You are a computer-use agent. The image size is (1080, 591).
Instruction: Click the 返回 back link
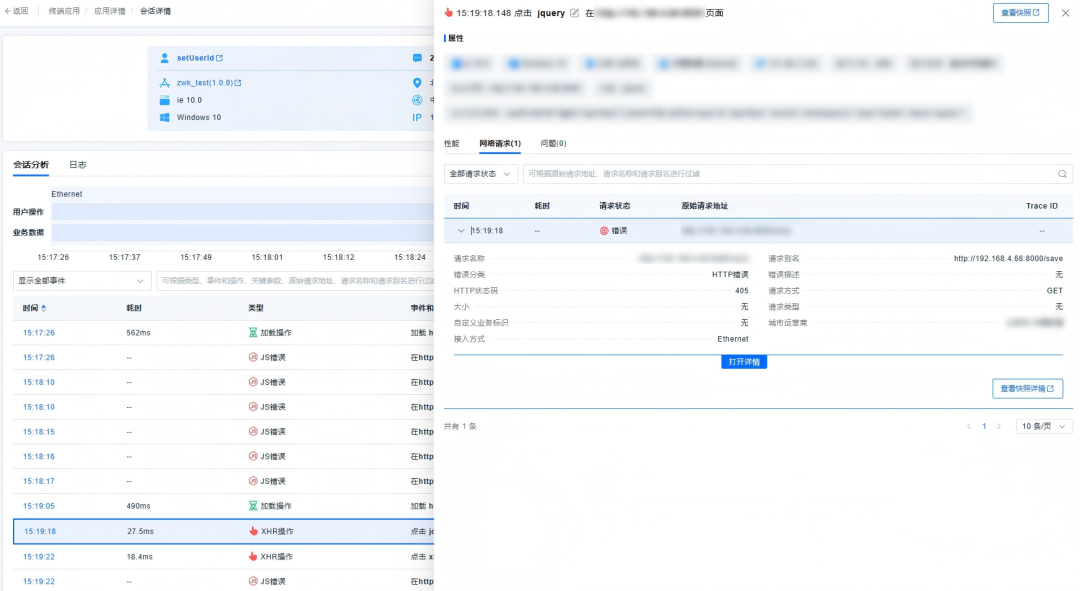tap(17, 11)
